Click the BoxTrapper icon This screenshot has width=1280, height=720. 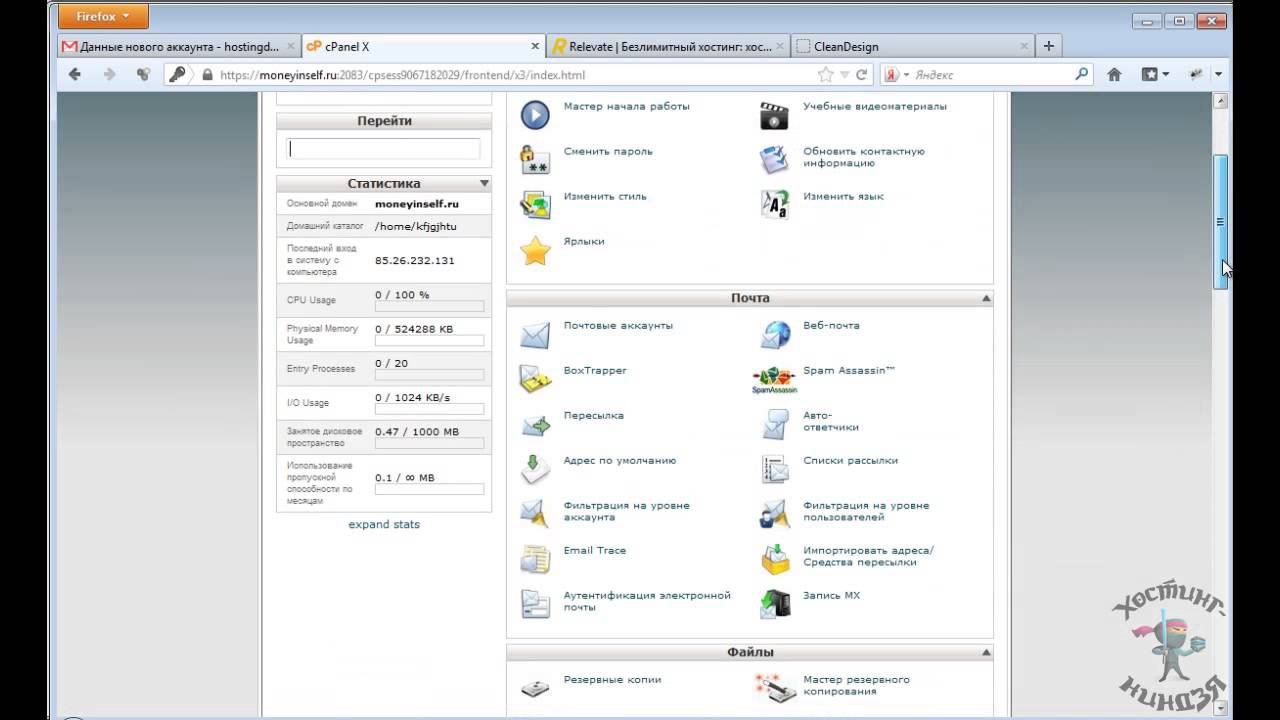pyautogui.click(x=535, y=379)
